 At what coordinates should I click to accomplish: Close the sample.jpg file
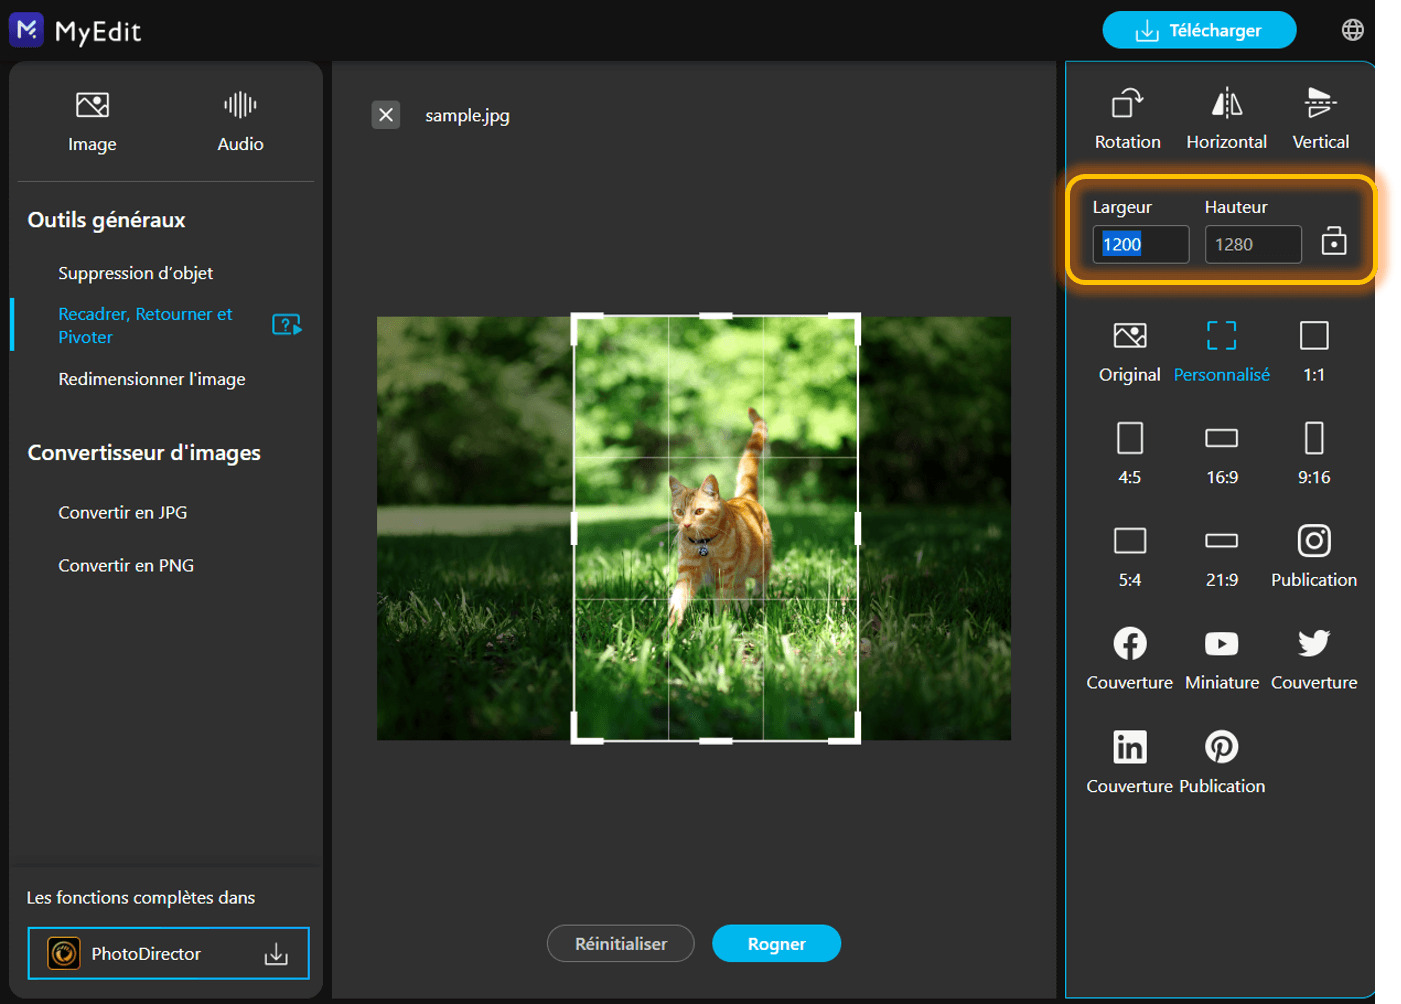pos(386,115)
